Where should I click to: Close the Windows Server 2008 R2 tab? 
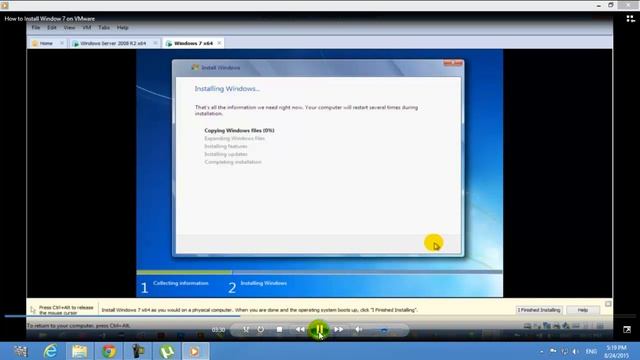(156, 43)
